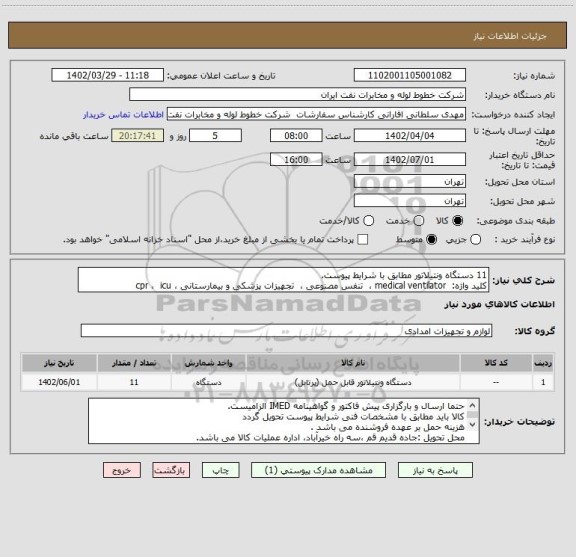Click the row number cell 1
The image size is (576, 557).
click(543, 382)
